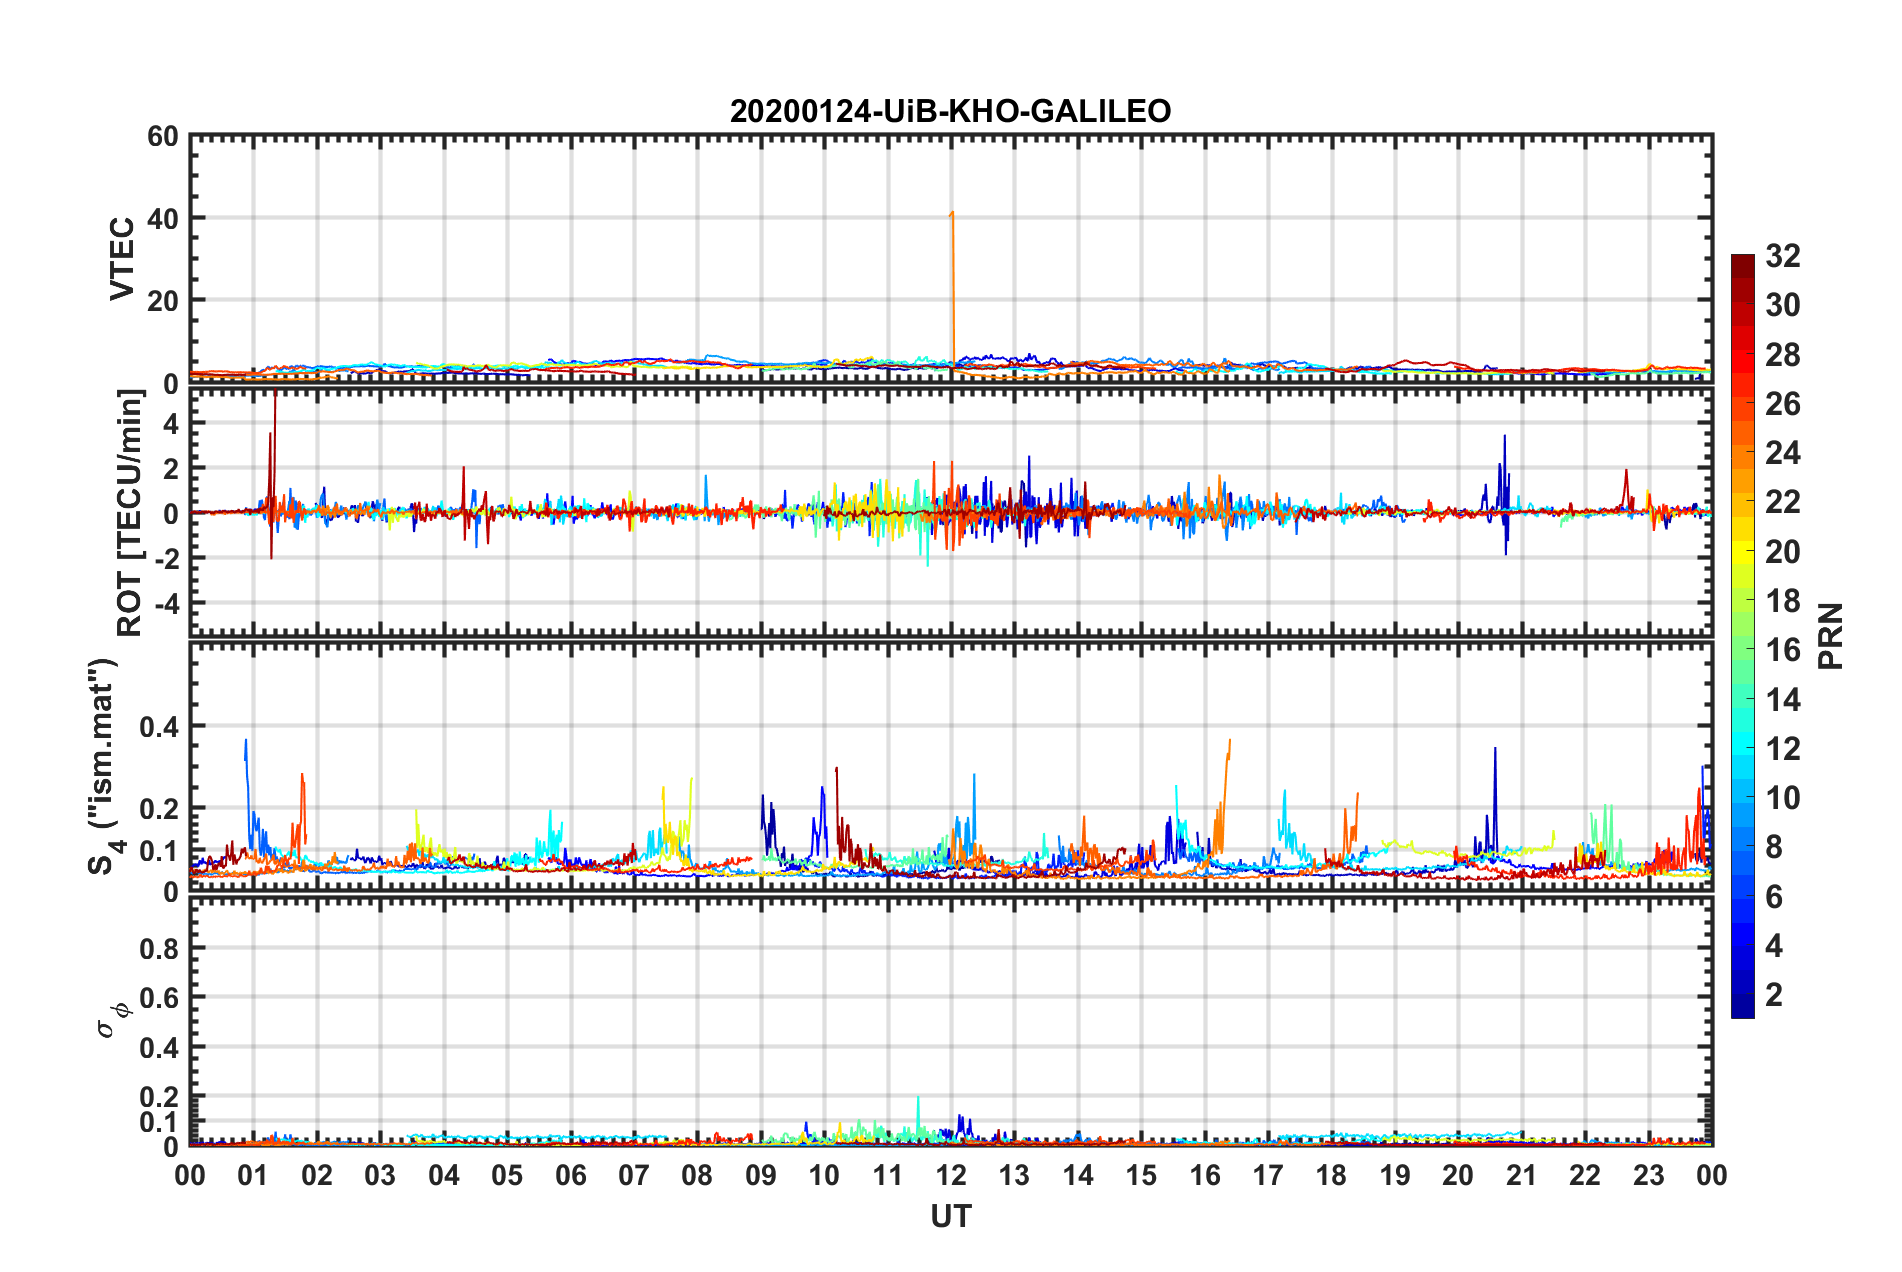Click the dark blue bottom of PRN colorbar
1902x1272 pixels.
coord(1742,1006)
